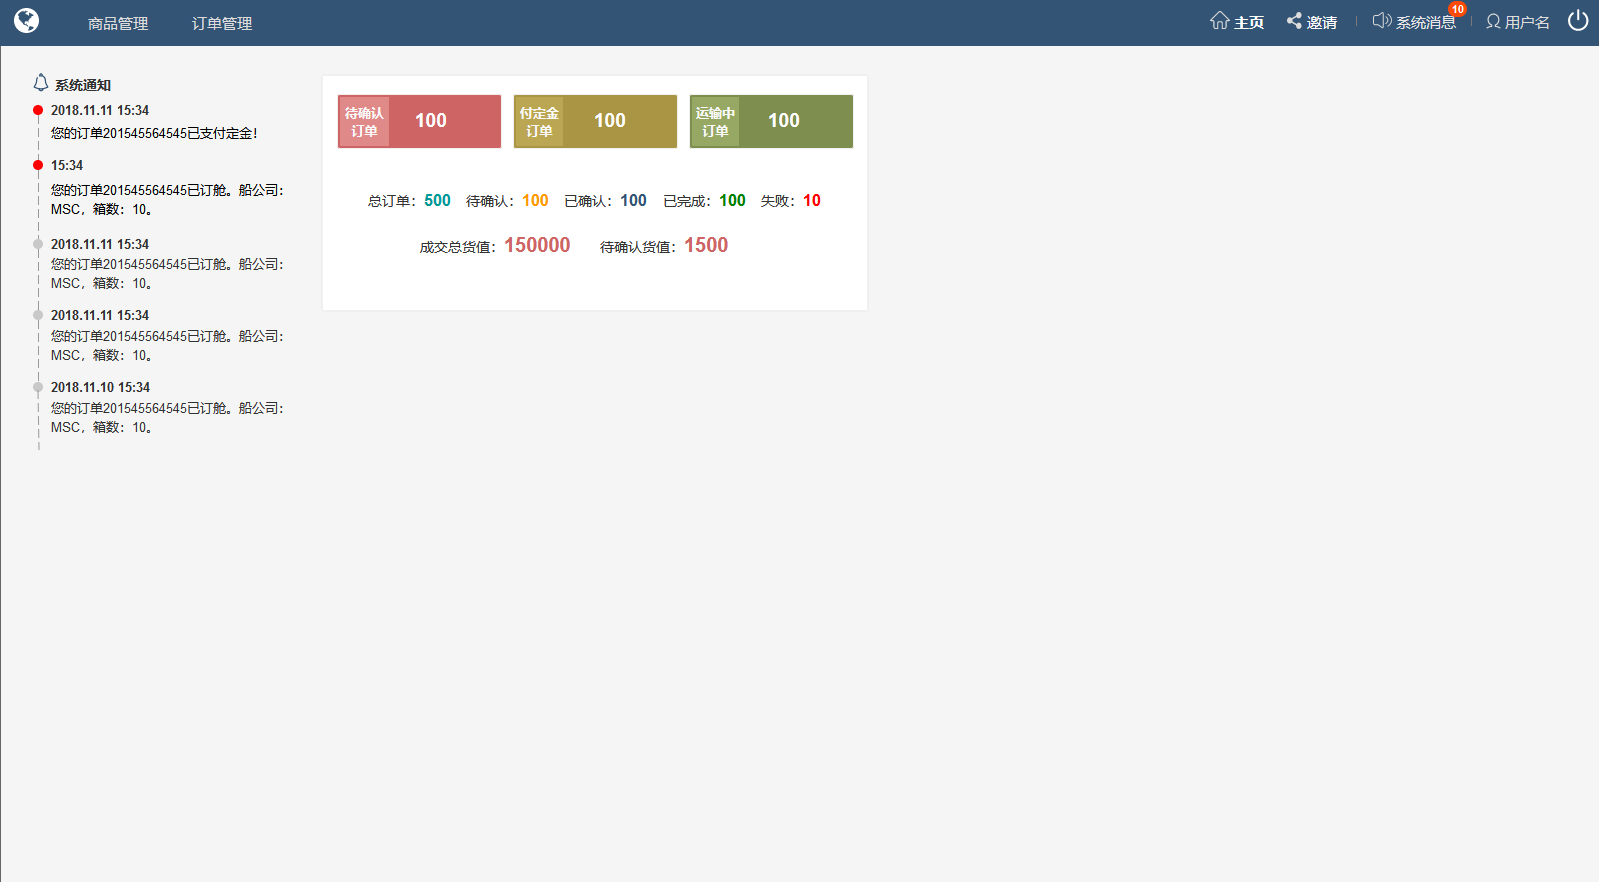
Task: Click the globe logo icon
Action: point(27,21)
